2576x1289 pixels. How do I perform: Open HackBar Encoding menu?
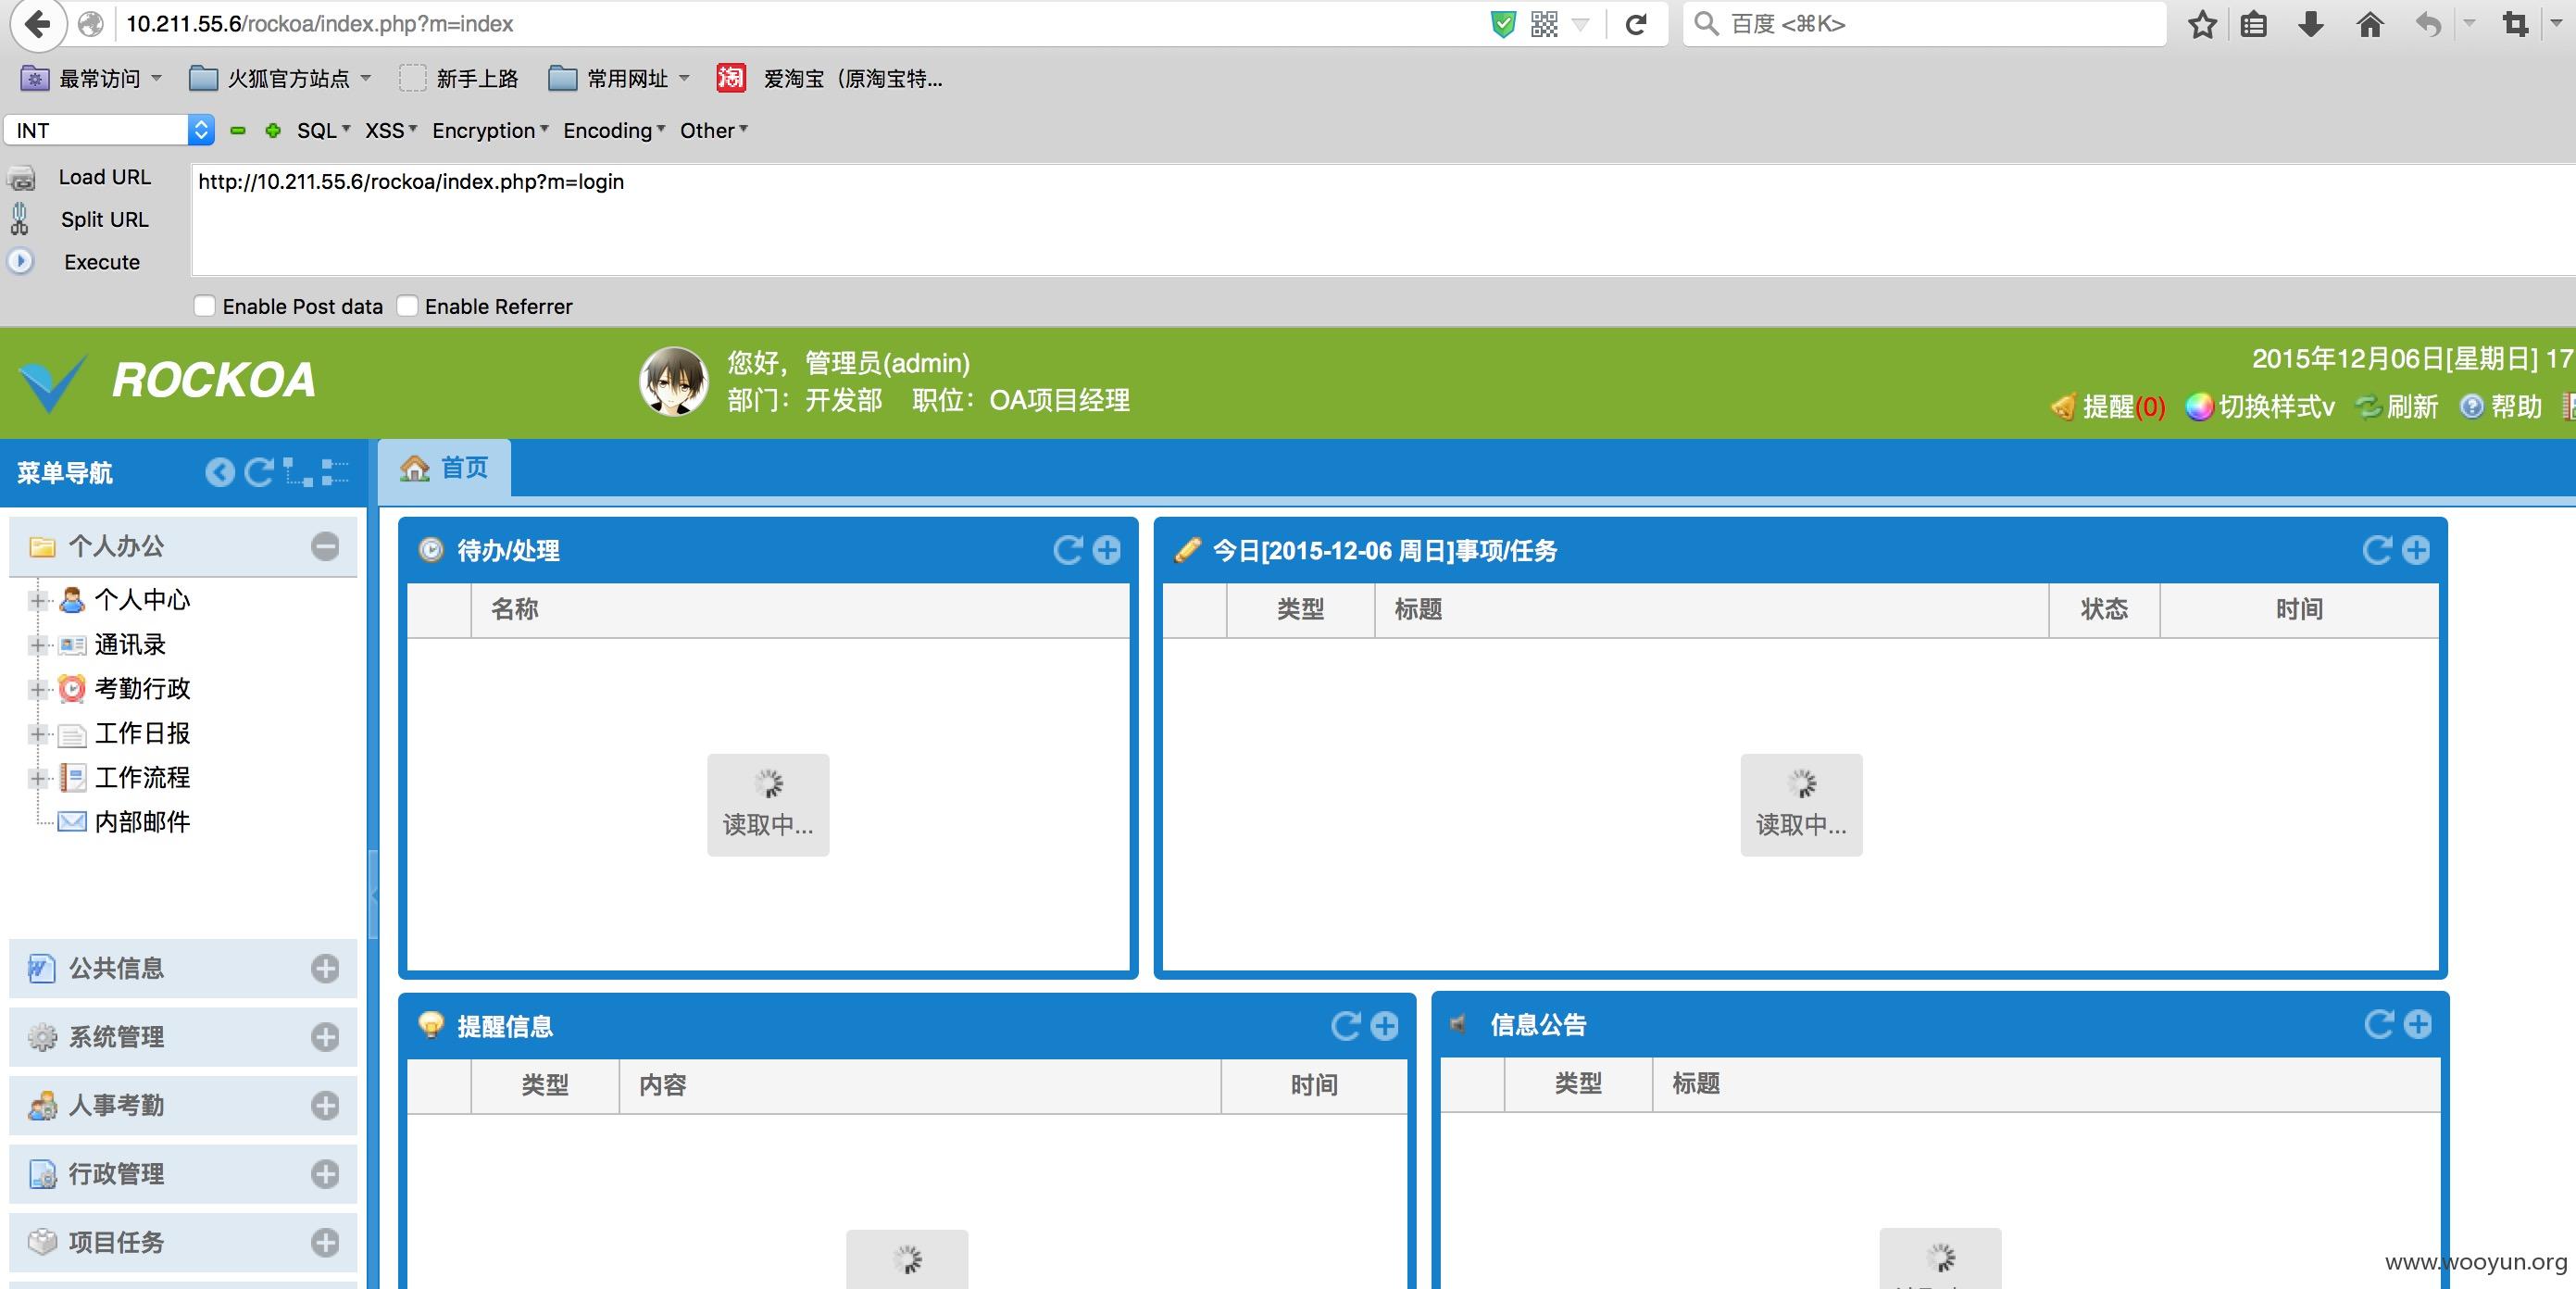(x=614, y=130)
